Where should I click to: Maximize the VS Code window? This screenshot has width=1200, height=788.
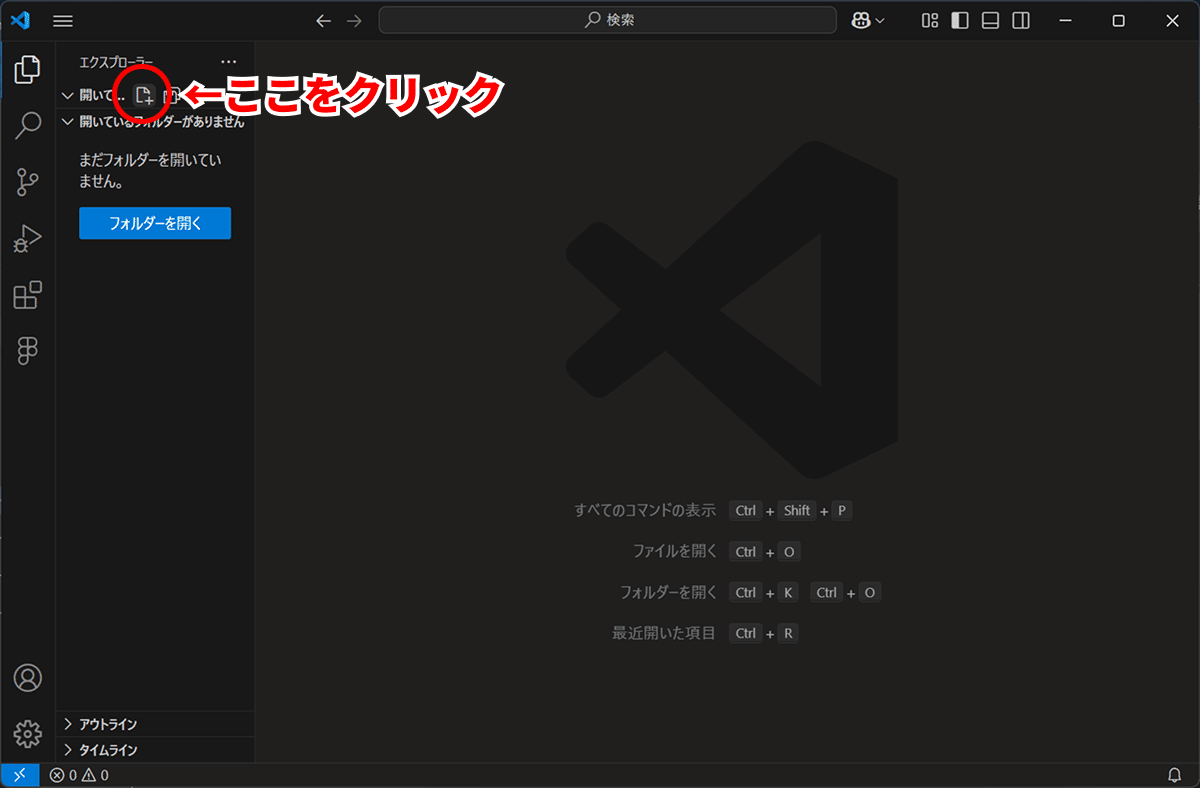(x=1119, y=21)
